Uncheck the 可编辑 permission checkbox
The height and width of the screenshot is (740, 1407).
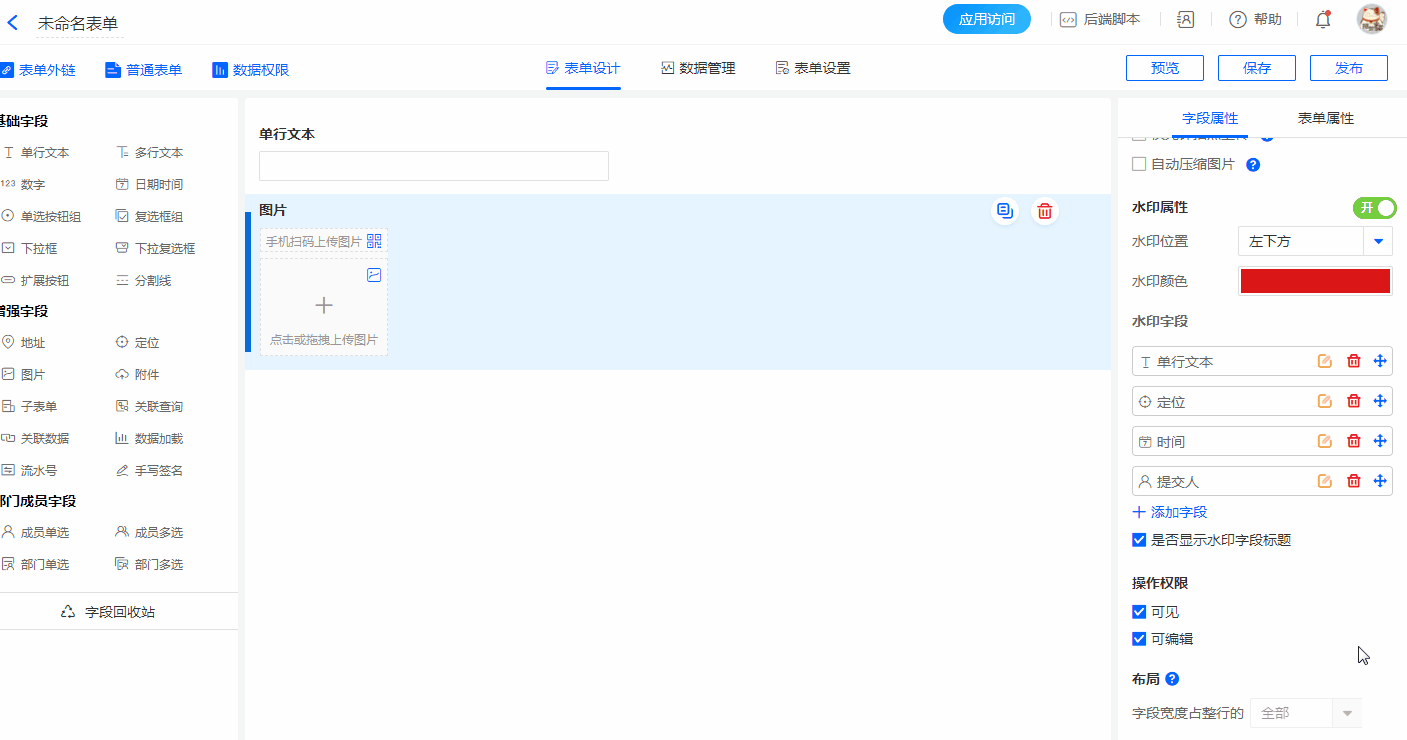click(x=1139, y=639)
